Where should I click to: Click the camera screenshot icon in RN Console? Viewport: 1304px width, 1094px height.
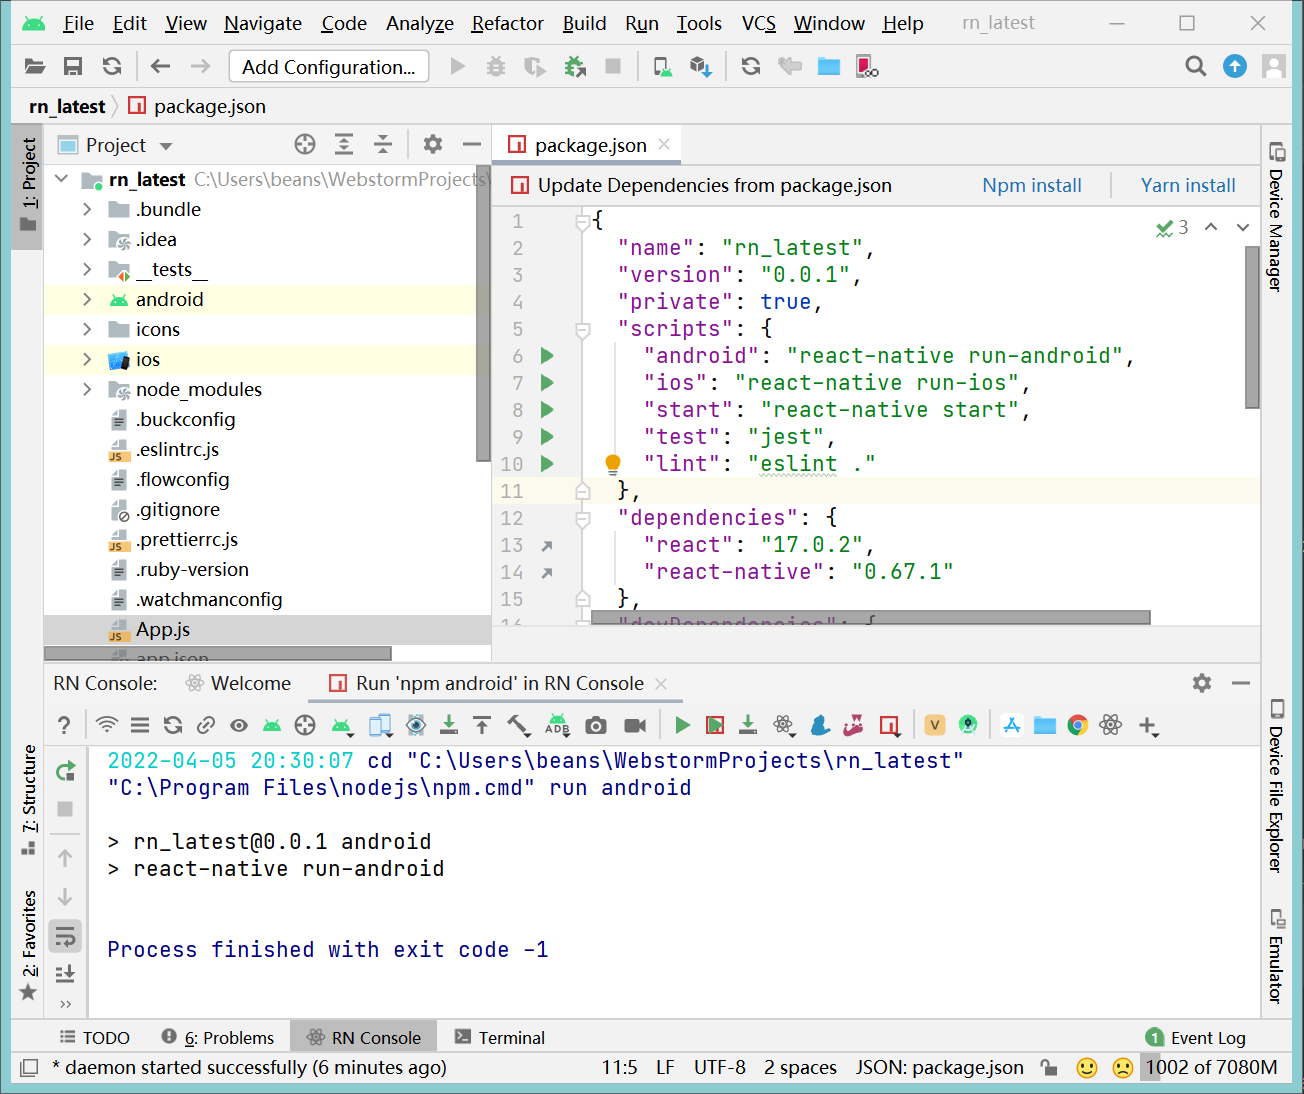596,725
